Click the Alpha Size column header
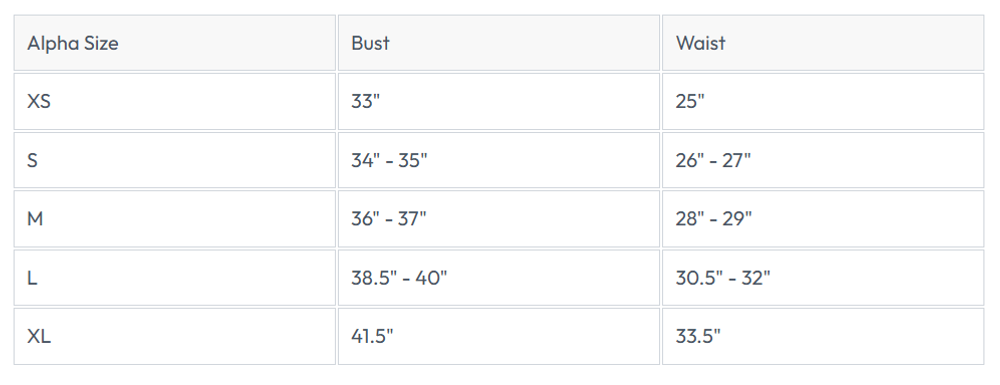1000x385 pixels. pos(175,43)
